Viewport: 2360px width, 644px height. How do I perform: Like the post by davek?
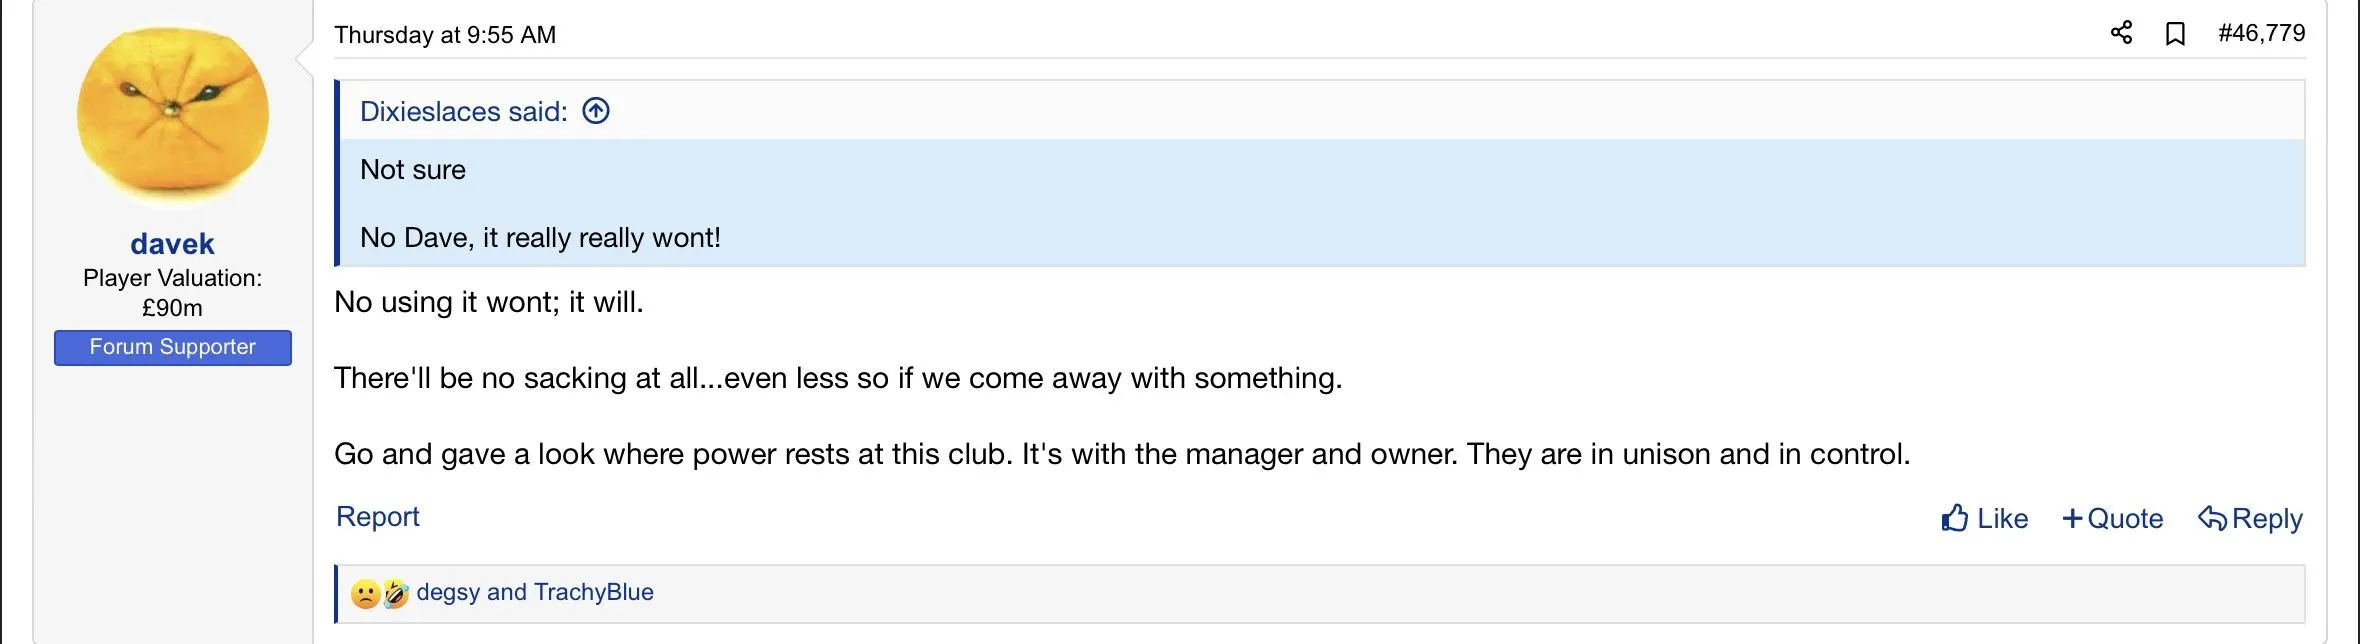(1984, 518)
